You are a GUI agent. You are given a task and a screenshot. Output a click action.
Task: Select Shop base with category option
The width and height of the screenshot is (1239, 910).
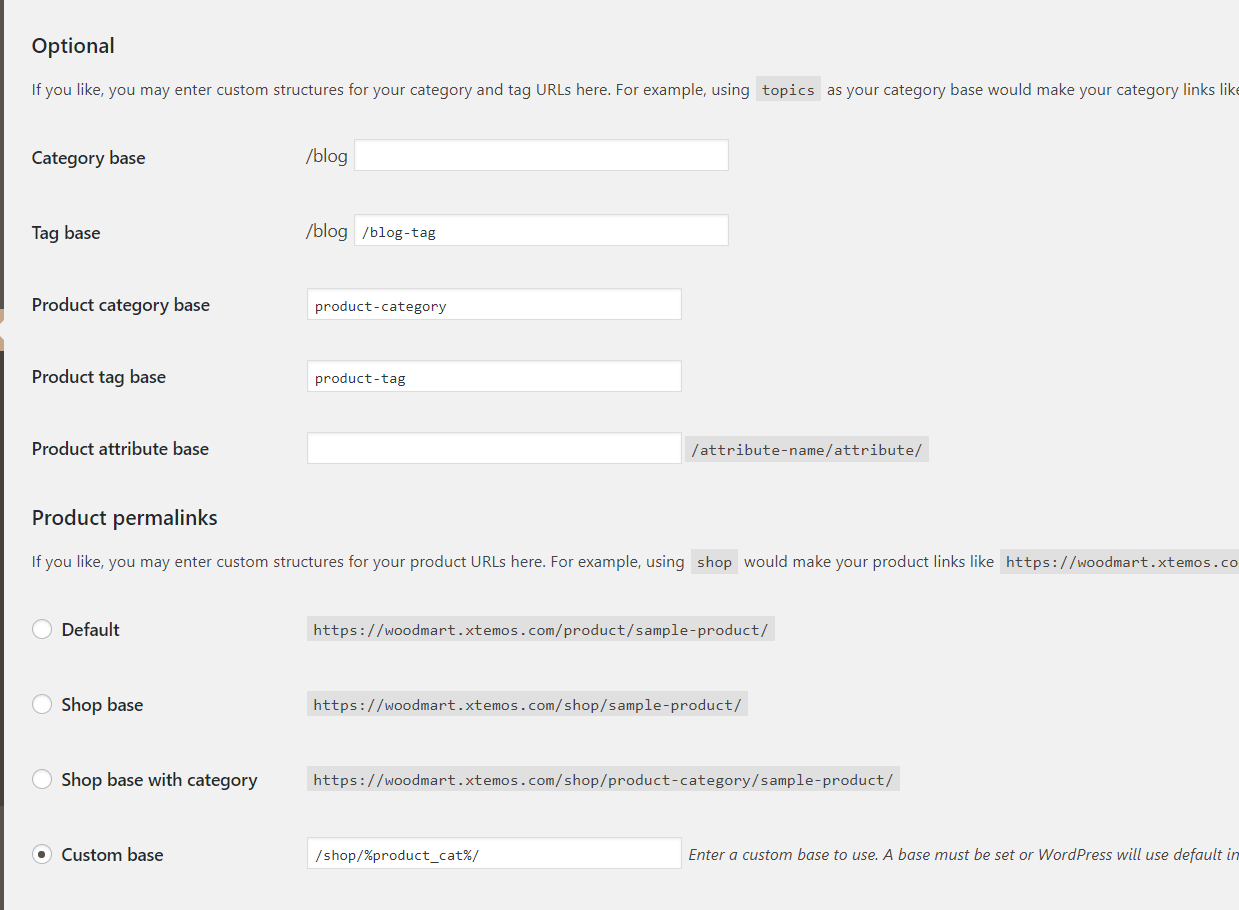click(42, 779)
